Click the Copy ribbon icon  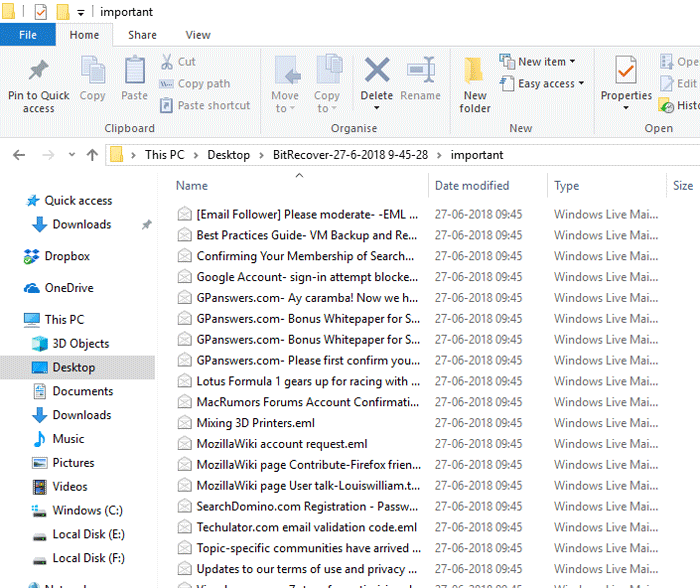(x=92, y=70)
